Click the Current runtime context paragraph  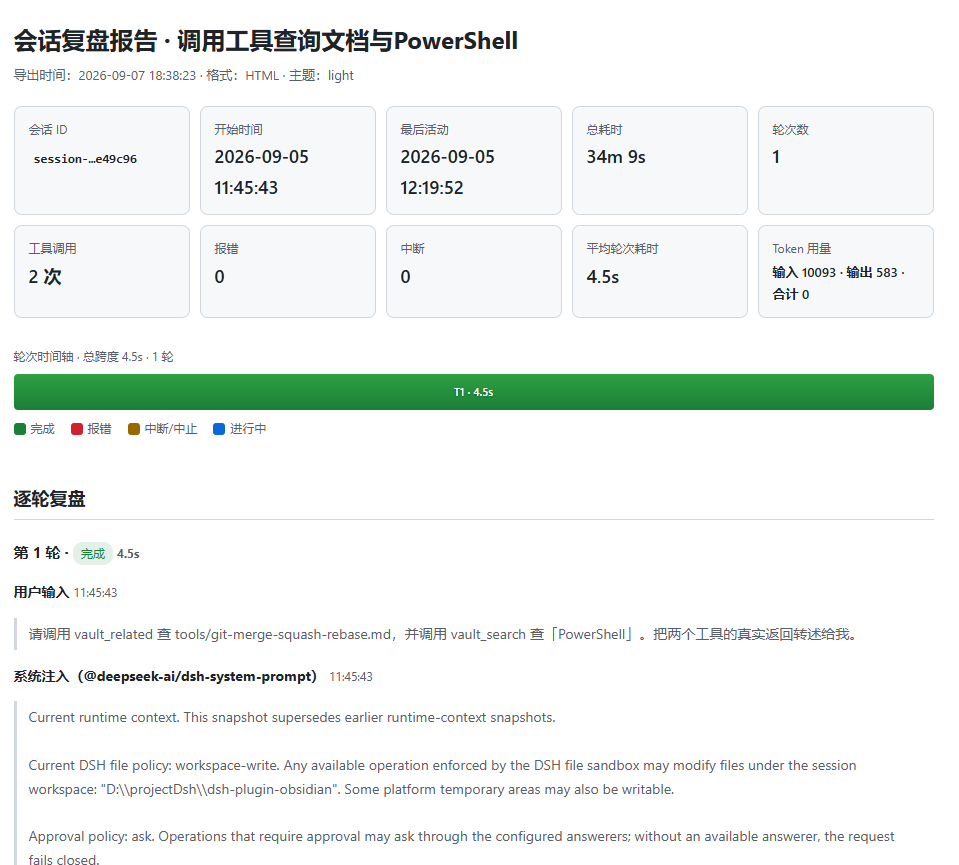[292, 718]
